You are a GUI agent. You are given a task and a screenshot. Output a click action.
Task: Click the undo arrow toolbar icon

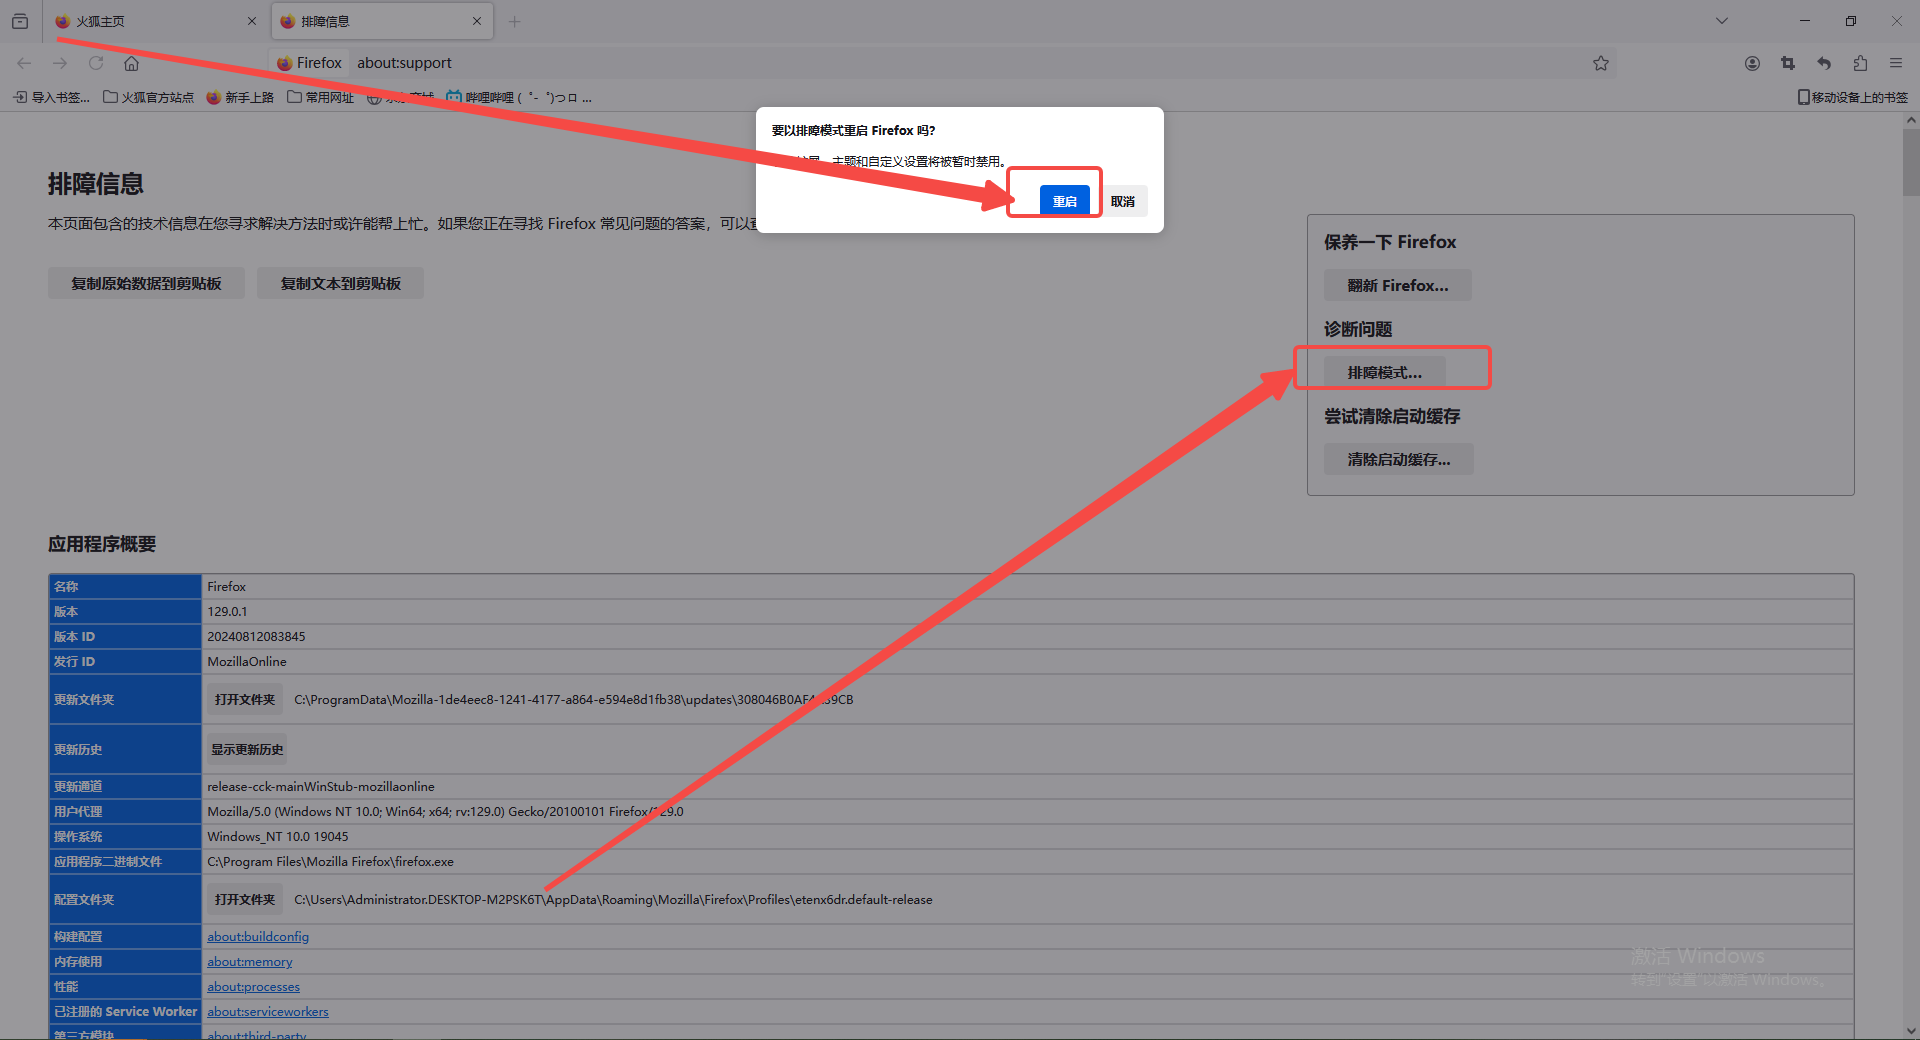click(x=1824, y=63)
